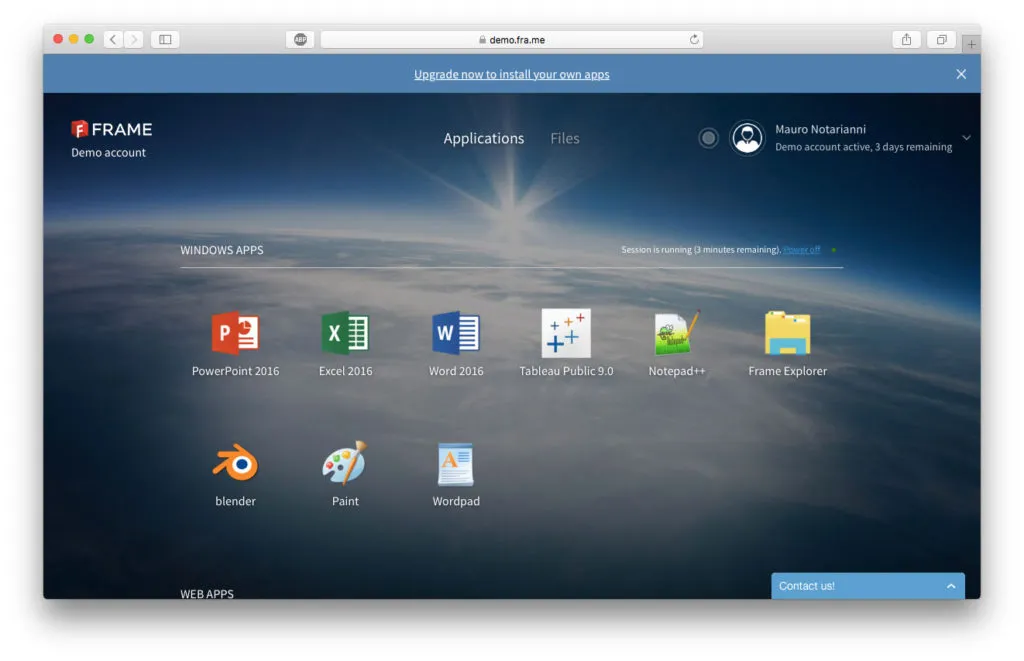Click the user avatar icon
The height and width of the screenshot is (661, 1024).
[x=747, y=138]
